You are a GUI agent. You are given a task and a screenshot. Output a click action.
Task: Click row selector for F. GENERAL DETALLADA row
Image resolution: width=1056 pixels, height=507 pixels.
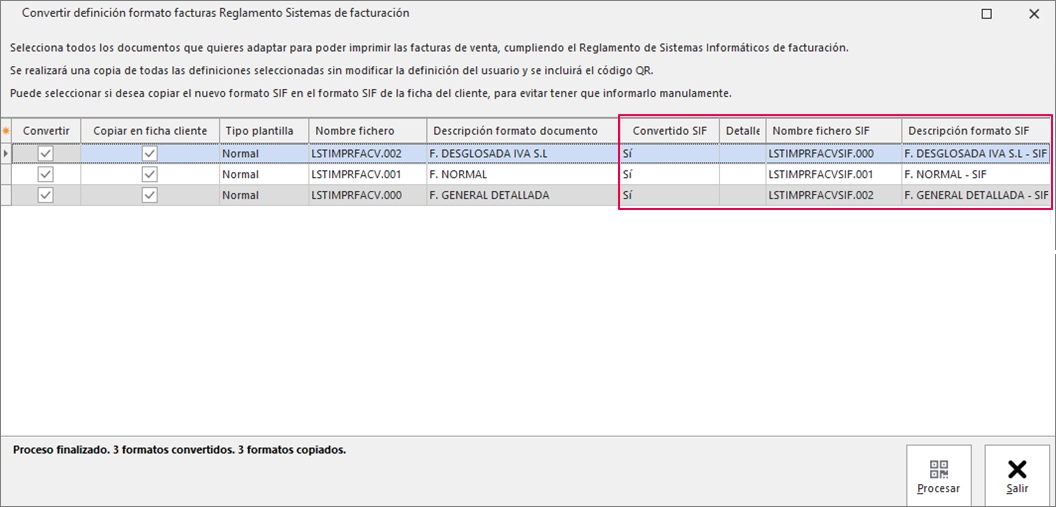[x=6, y=196]
